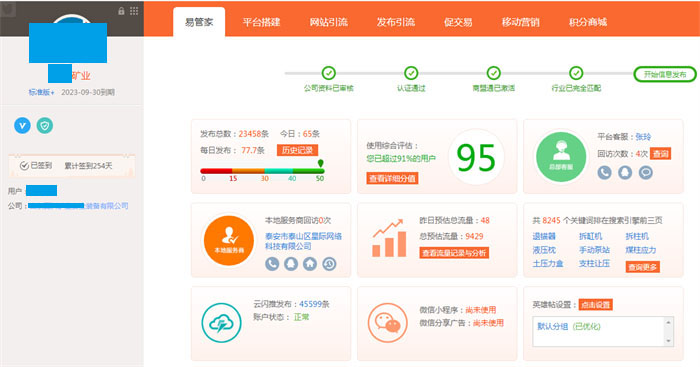Go to the 发布引流 tab
The height and width of the screenshot is (367, 700).
tap(396, 22)
